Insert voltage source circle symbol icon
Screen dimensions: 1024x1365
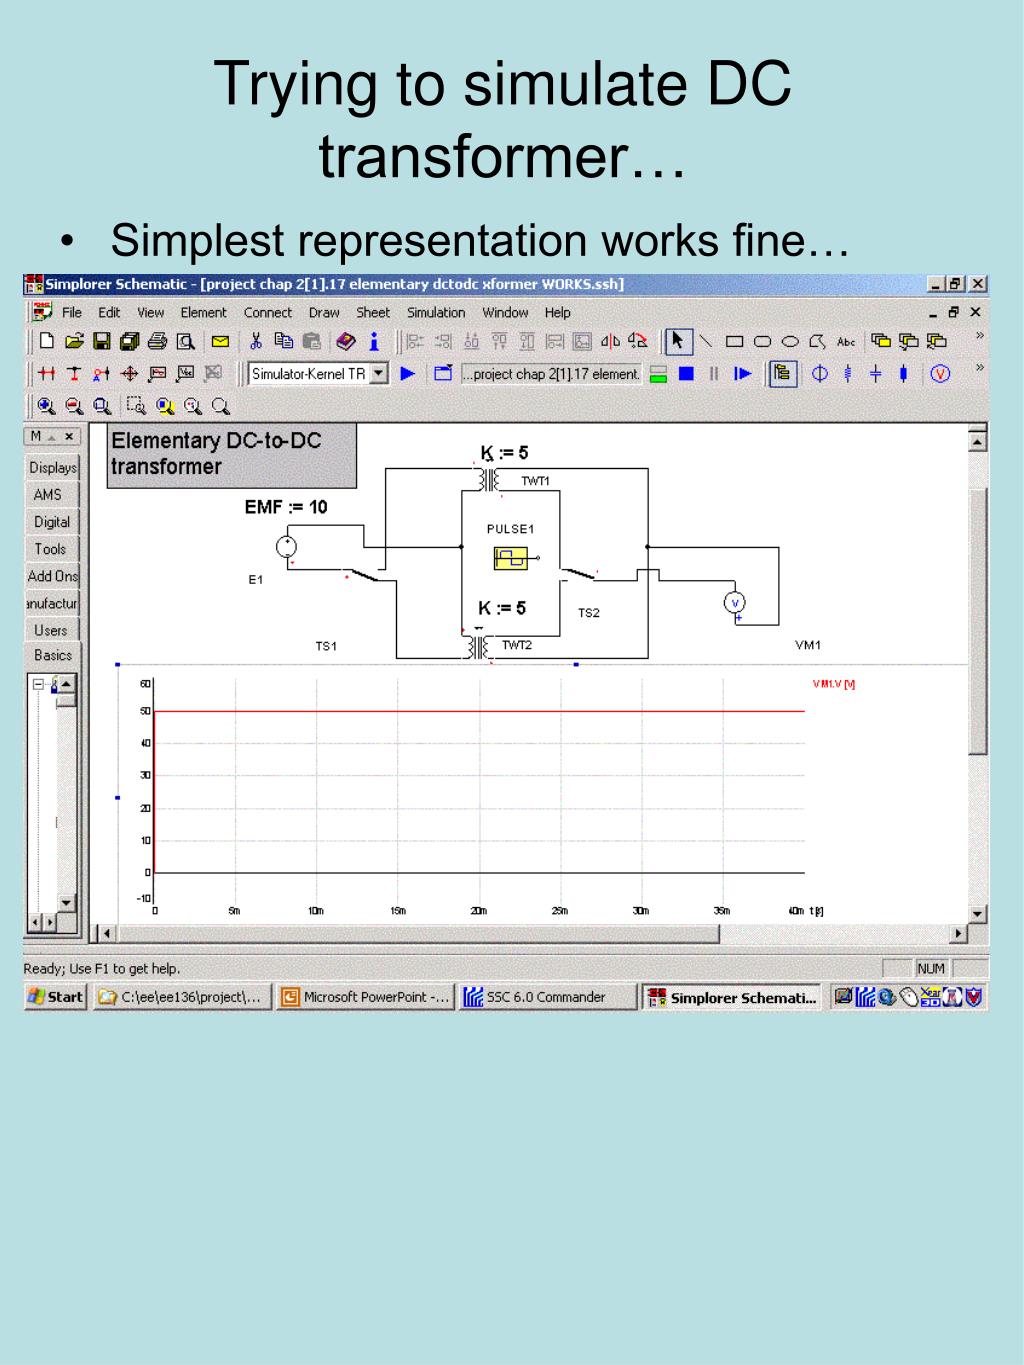[x=820, y=374]
